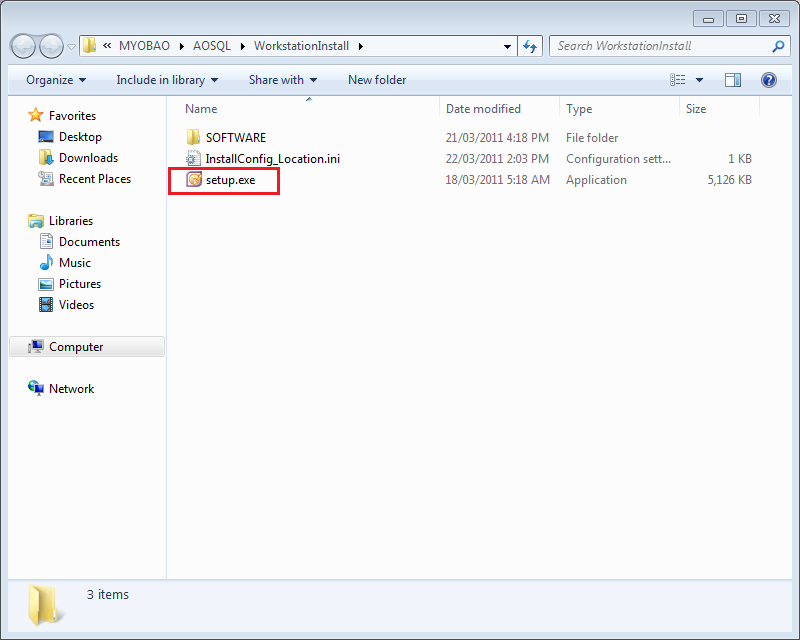Screen dimensions: 800x640
Task: Open the address bar history dropdown
Action: pyautogui.click(x=508, y=46)
